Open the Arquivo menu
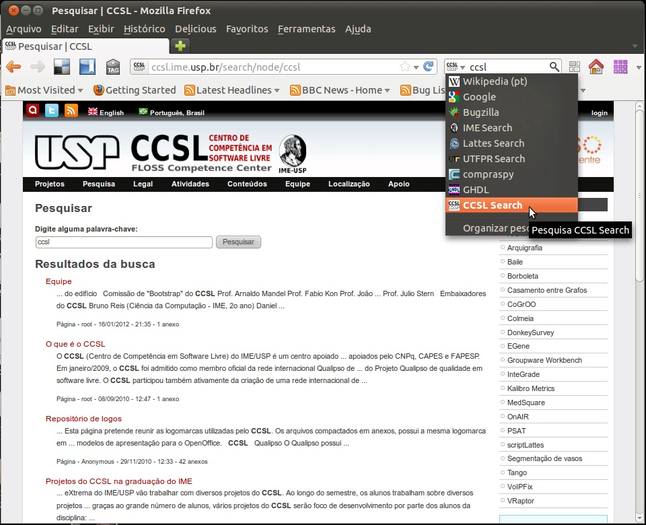Screen dimensions: 646x525 [x=23, y=29]
